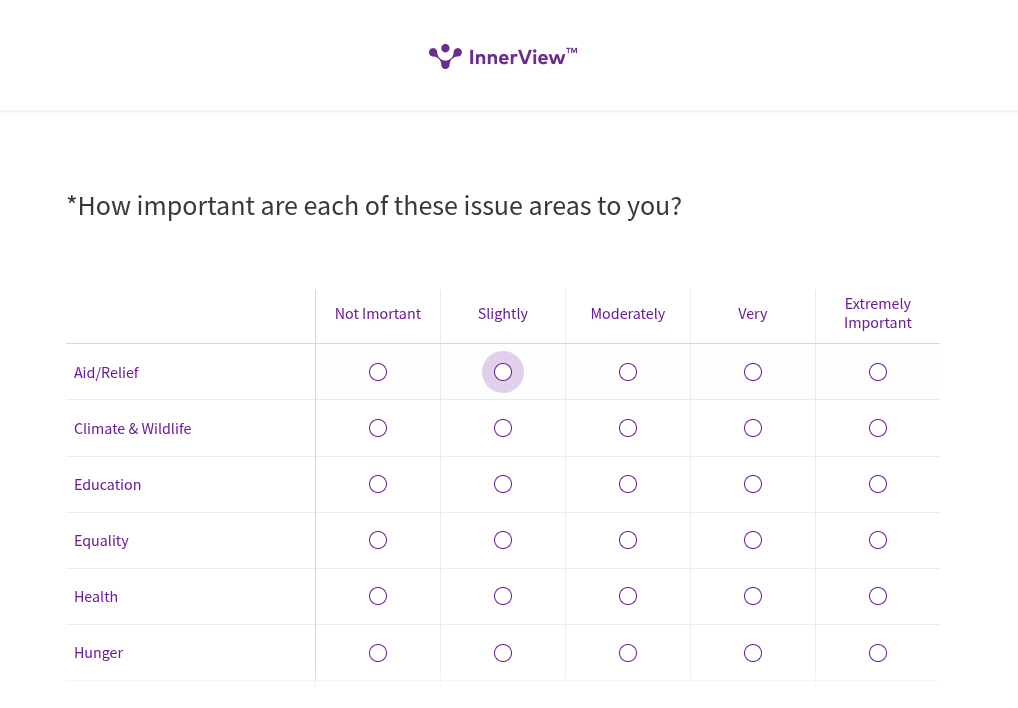Select Slightly for Aid/Relief

[x=503, y=372]
